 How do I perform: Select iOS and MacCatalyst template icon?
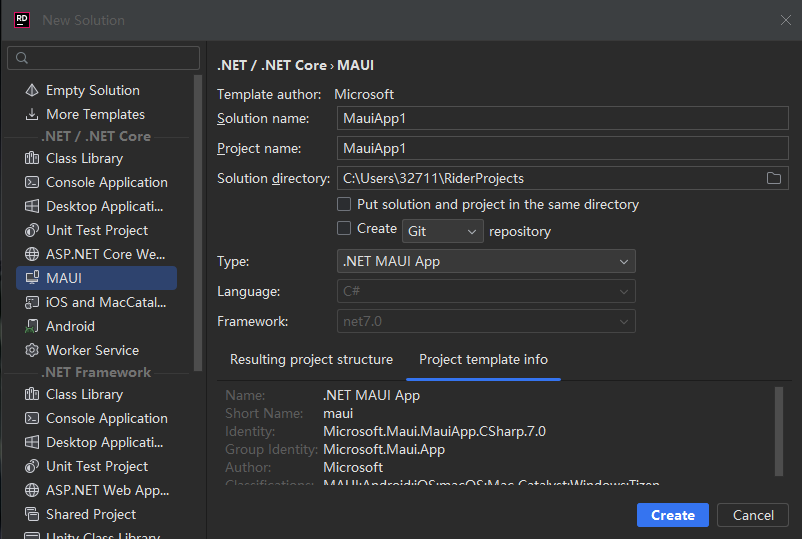(32, 302)
